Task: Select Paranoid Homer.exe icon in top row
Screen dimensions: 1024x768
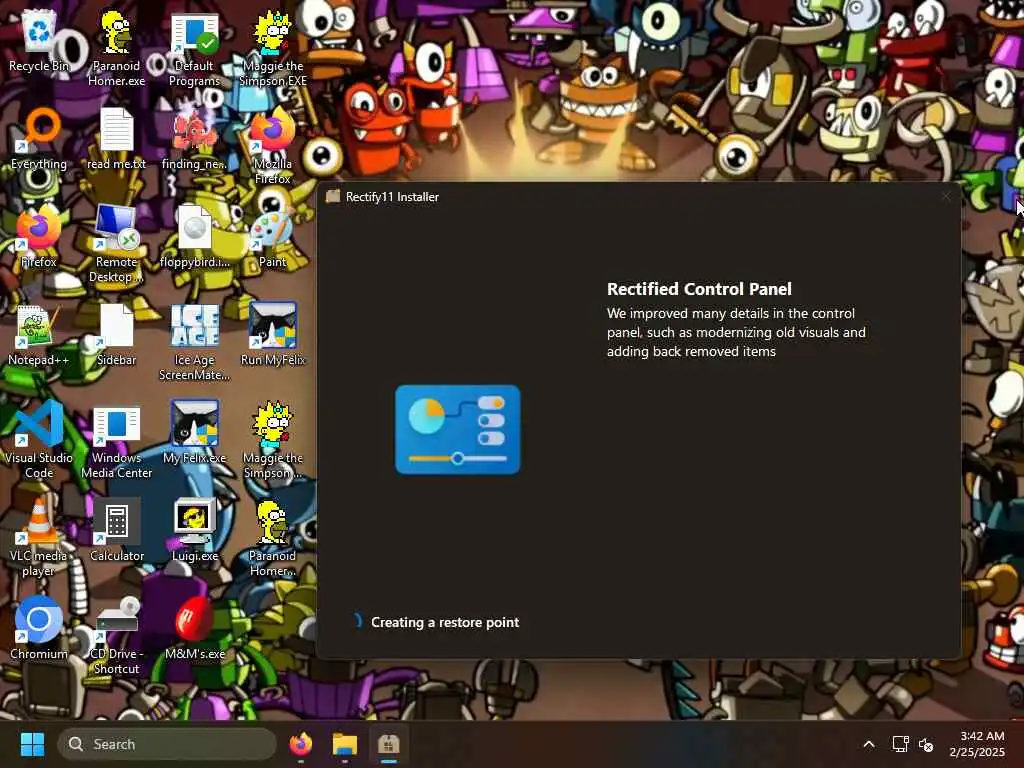Action: 116,48
